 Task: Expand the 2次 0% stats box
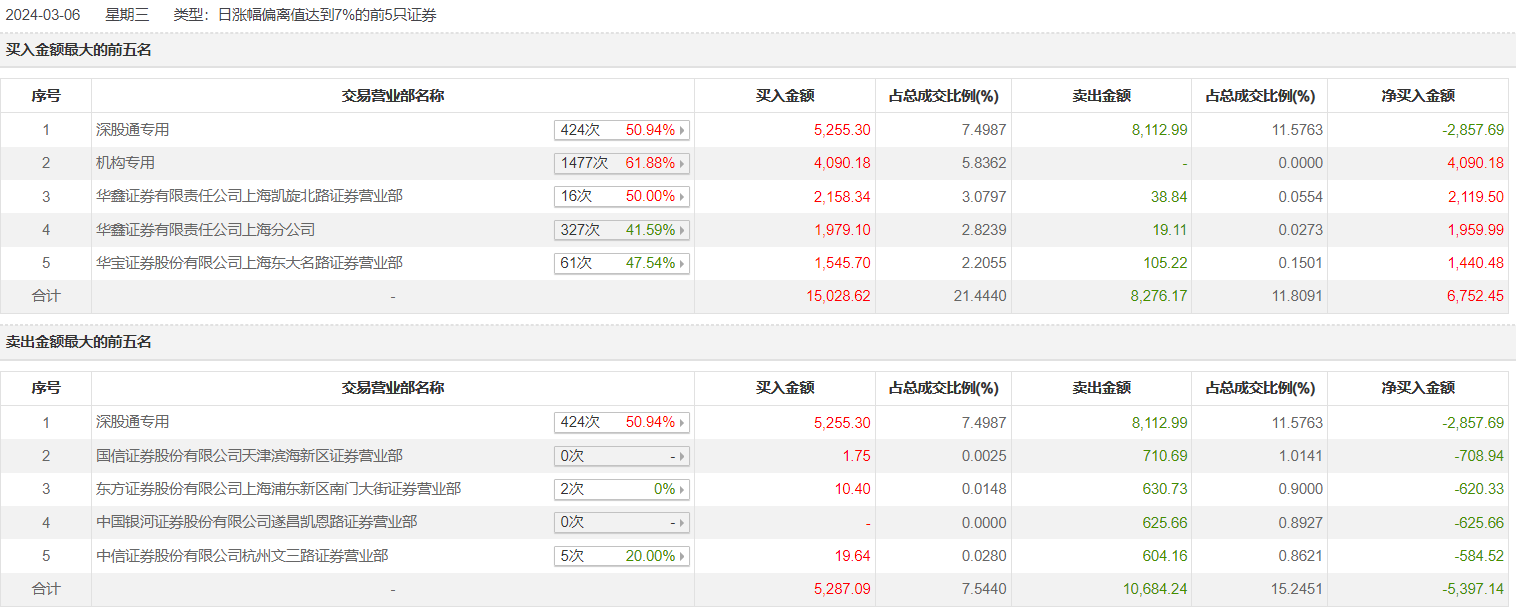[x=683, y=490]
